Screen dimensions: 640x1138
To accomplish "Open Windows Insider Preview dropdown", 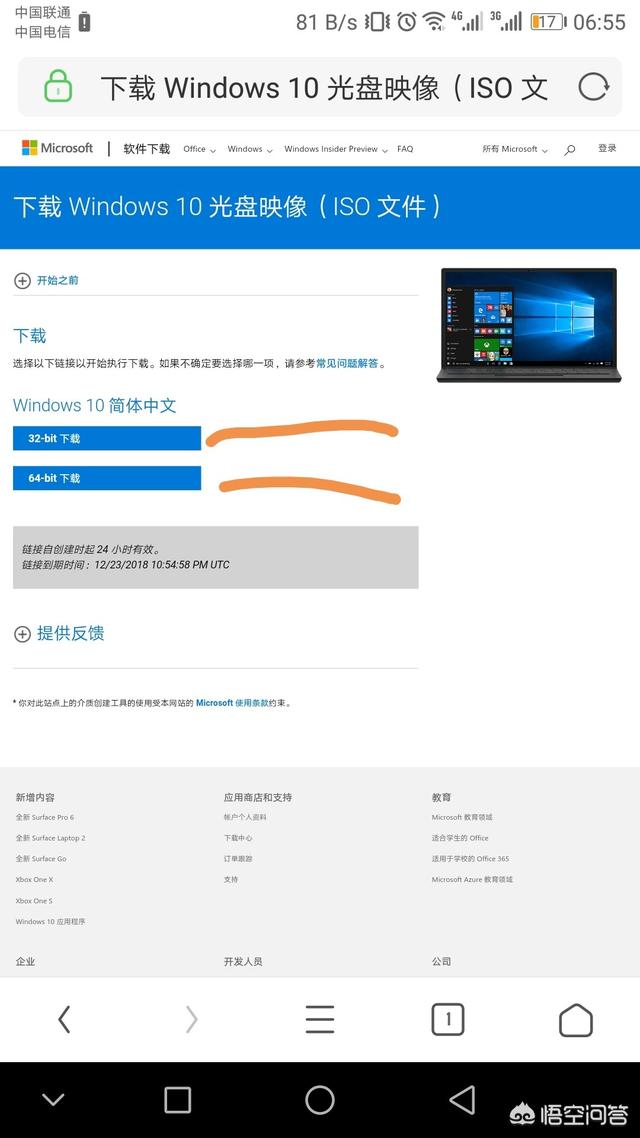I will (336, 149).
